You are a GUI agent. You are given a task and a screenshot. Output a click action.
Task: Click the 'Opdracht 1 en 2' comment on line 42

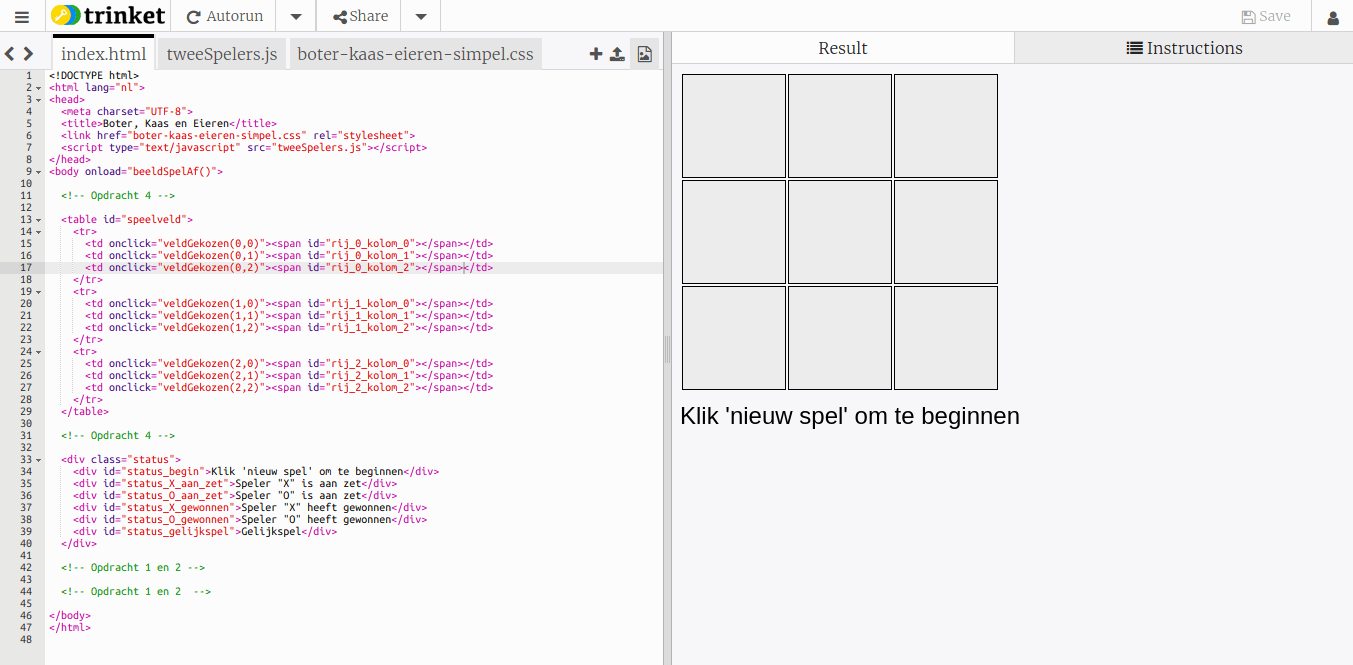[x=133, y=568]
